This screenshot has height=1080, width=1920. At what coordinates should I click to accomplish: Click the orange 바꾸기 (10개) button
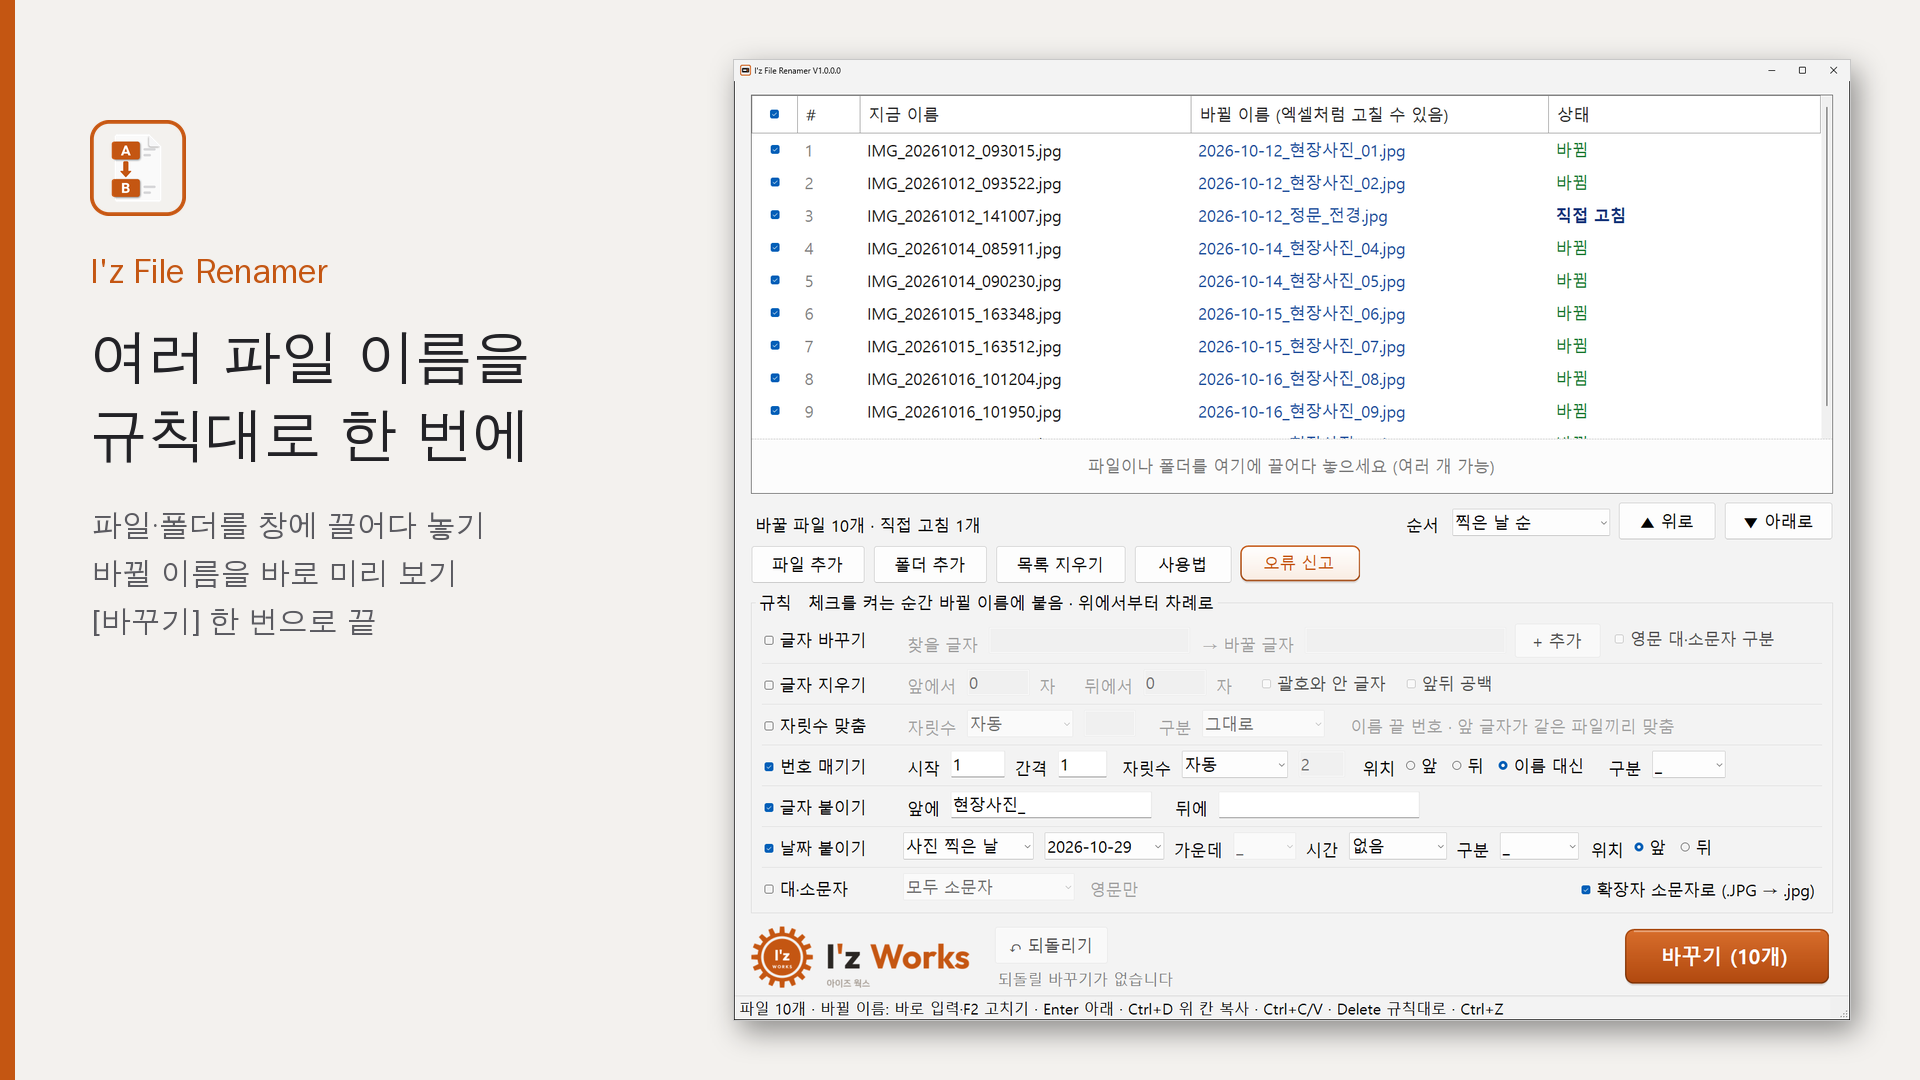pos(1726,956)
